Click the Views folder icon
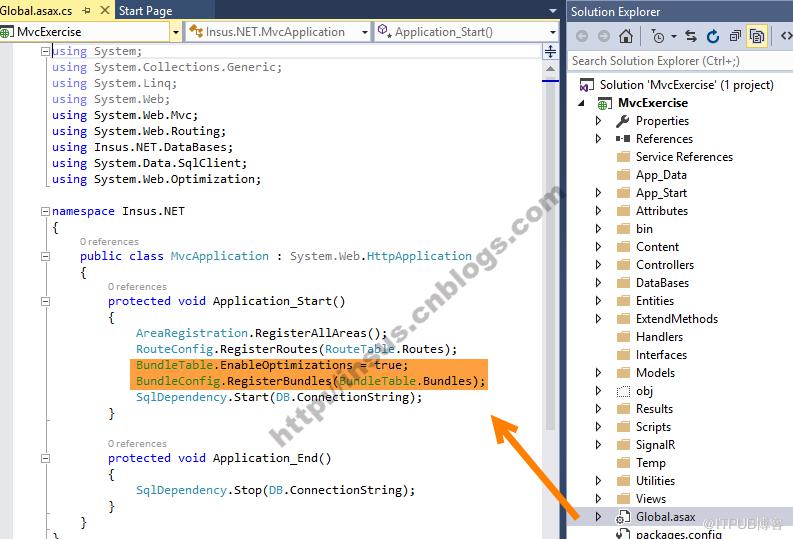 (x=624, y=499)
